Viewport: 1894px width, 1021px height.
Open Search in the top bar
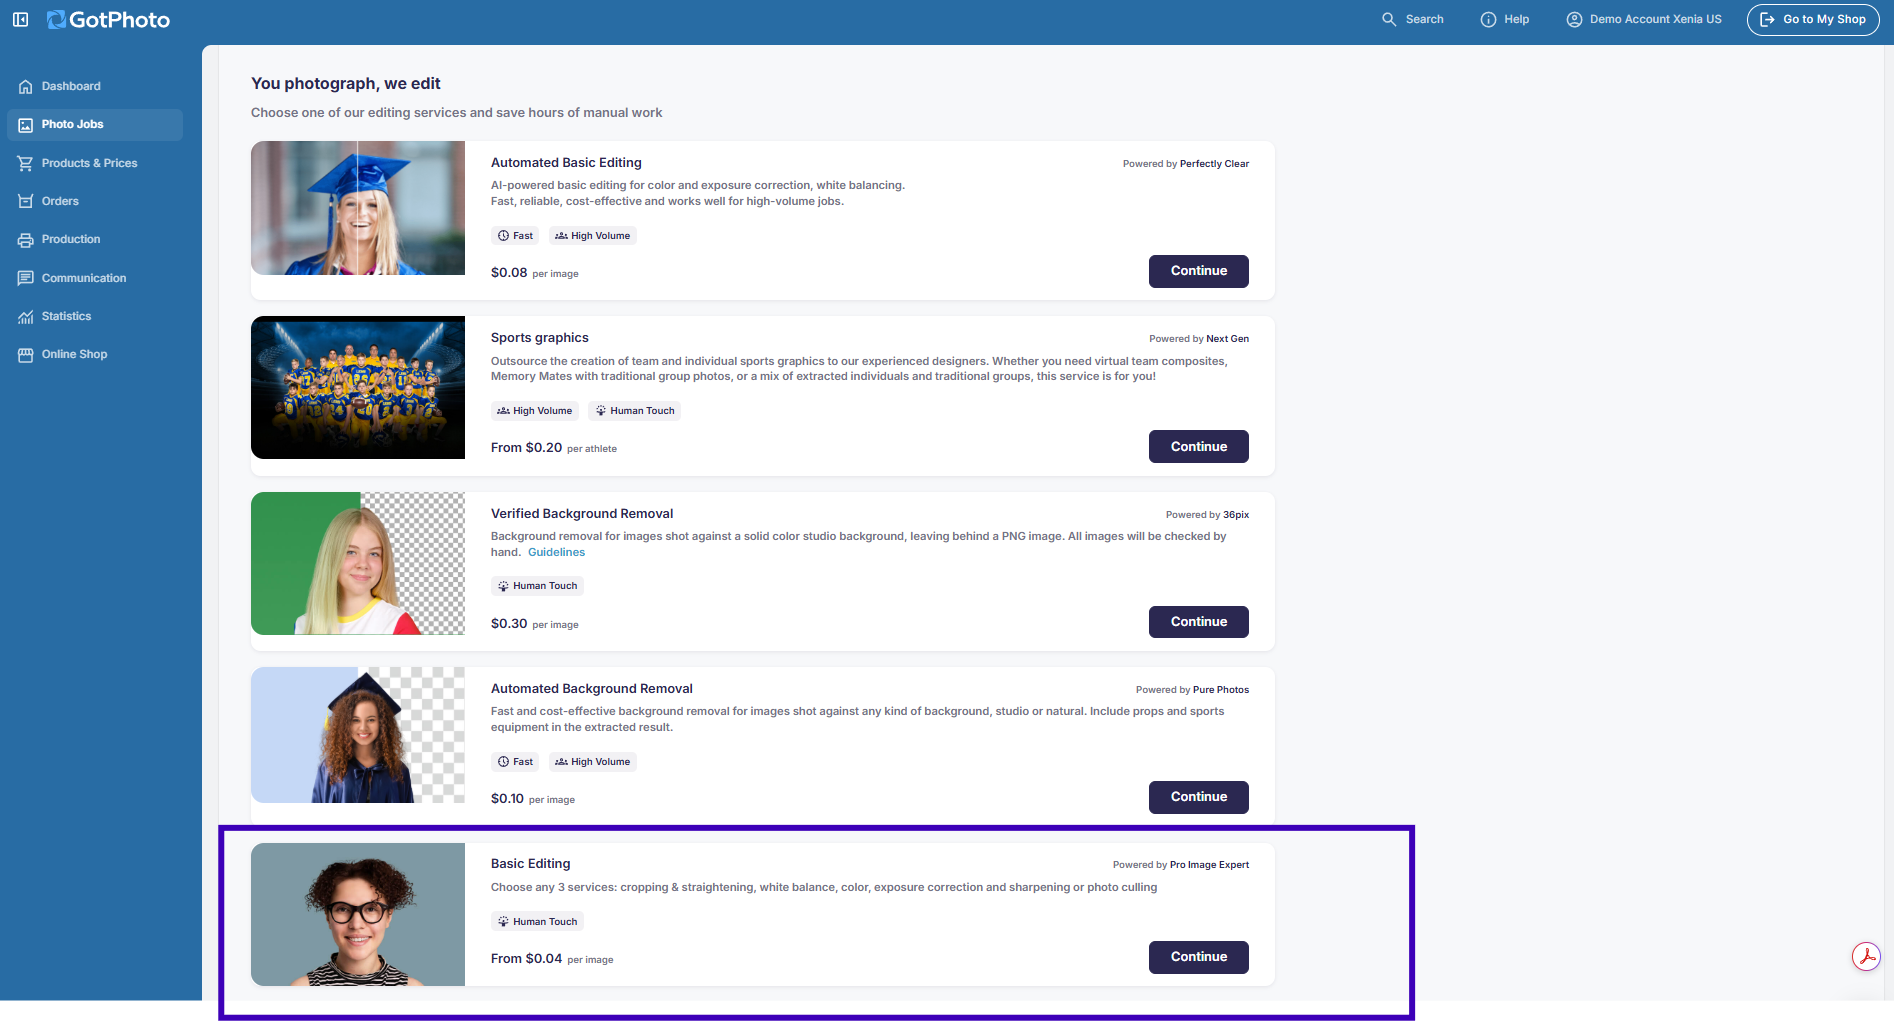click(1412, 19)
